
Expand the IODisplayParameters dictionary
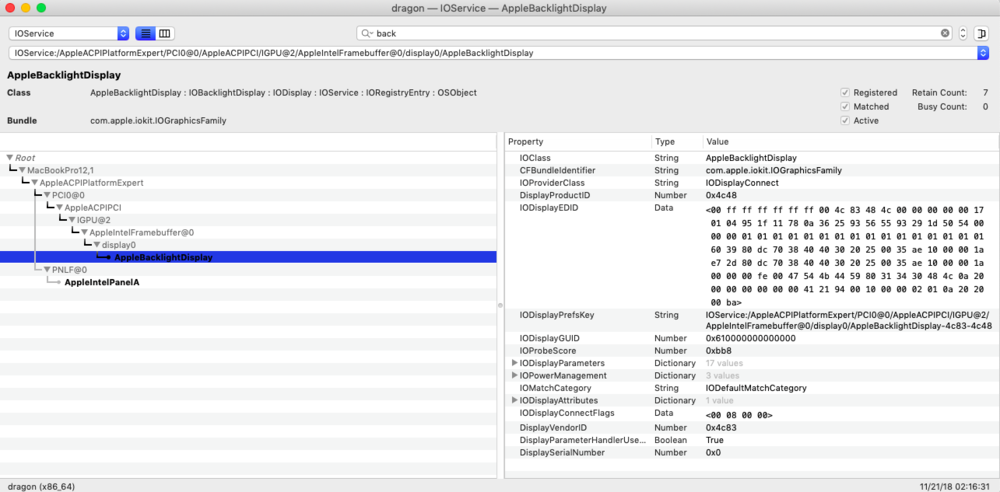click(514, 362)
